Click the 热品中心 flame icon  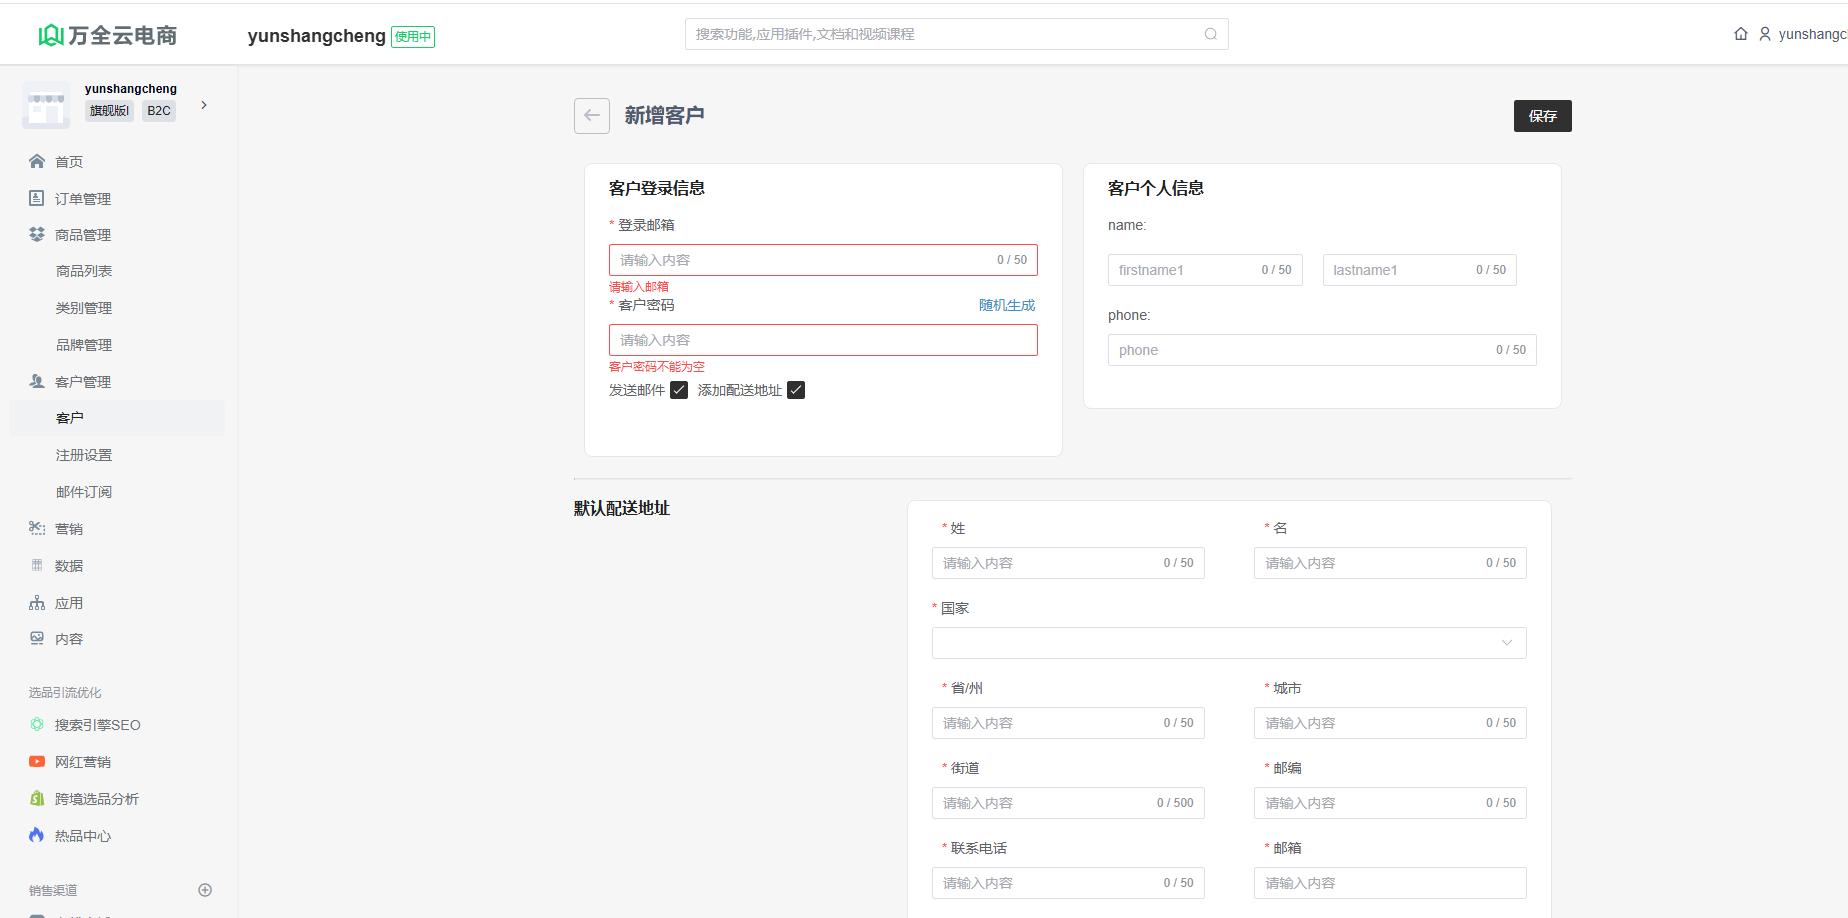click(x=37, y=835)
